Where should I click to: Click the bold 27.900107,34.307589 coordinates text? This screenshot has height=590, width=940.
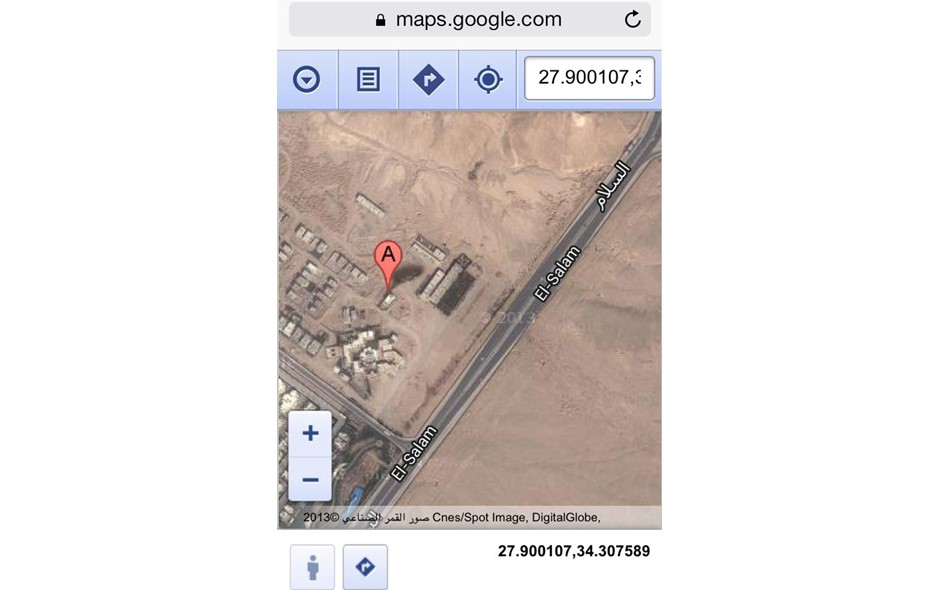[574, 551]
